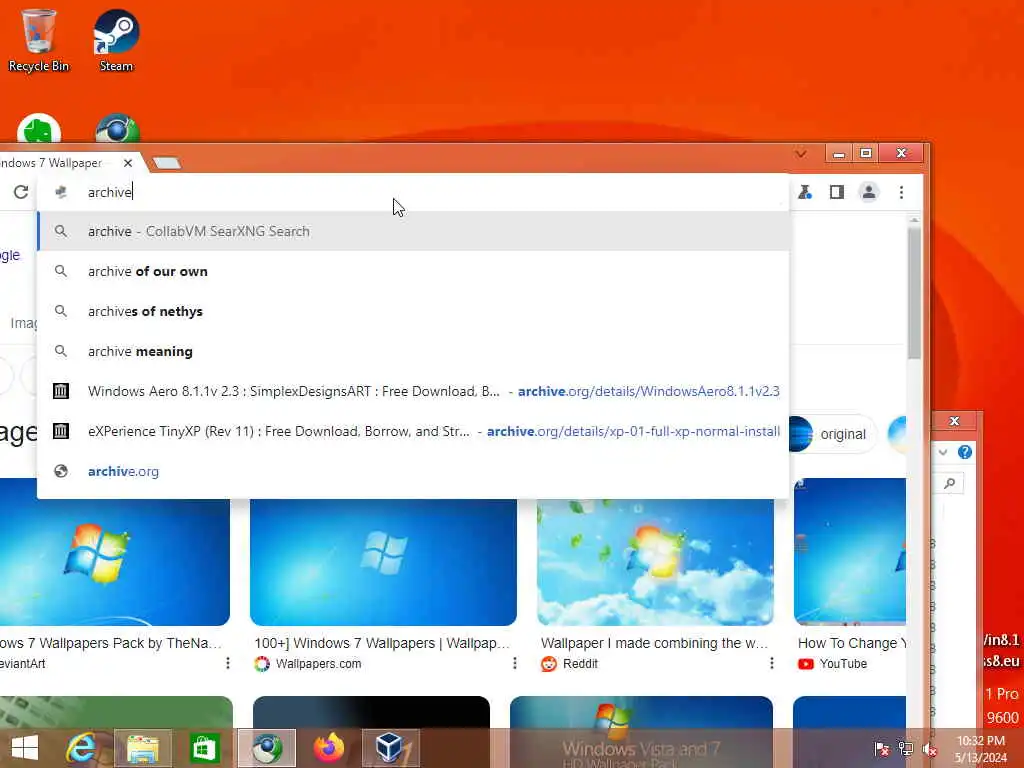Choose the archive.org URL suggestion
Viewport: 1024px width, 768px height.
click(x=413, y=471)
